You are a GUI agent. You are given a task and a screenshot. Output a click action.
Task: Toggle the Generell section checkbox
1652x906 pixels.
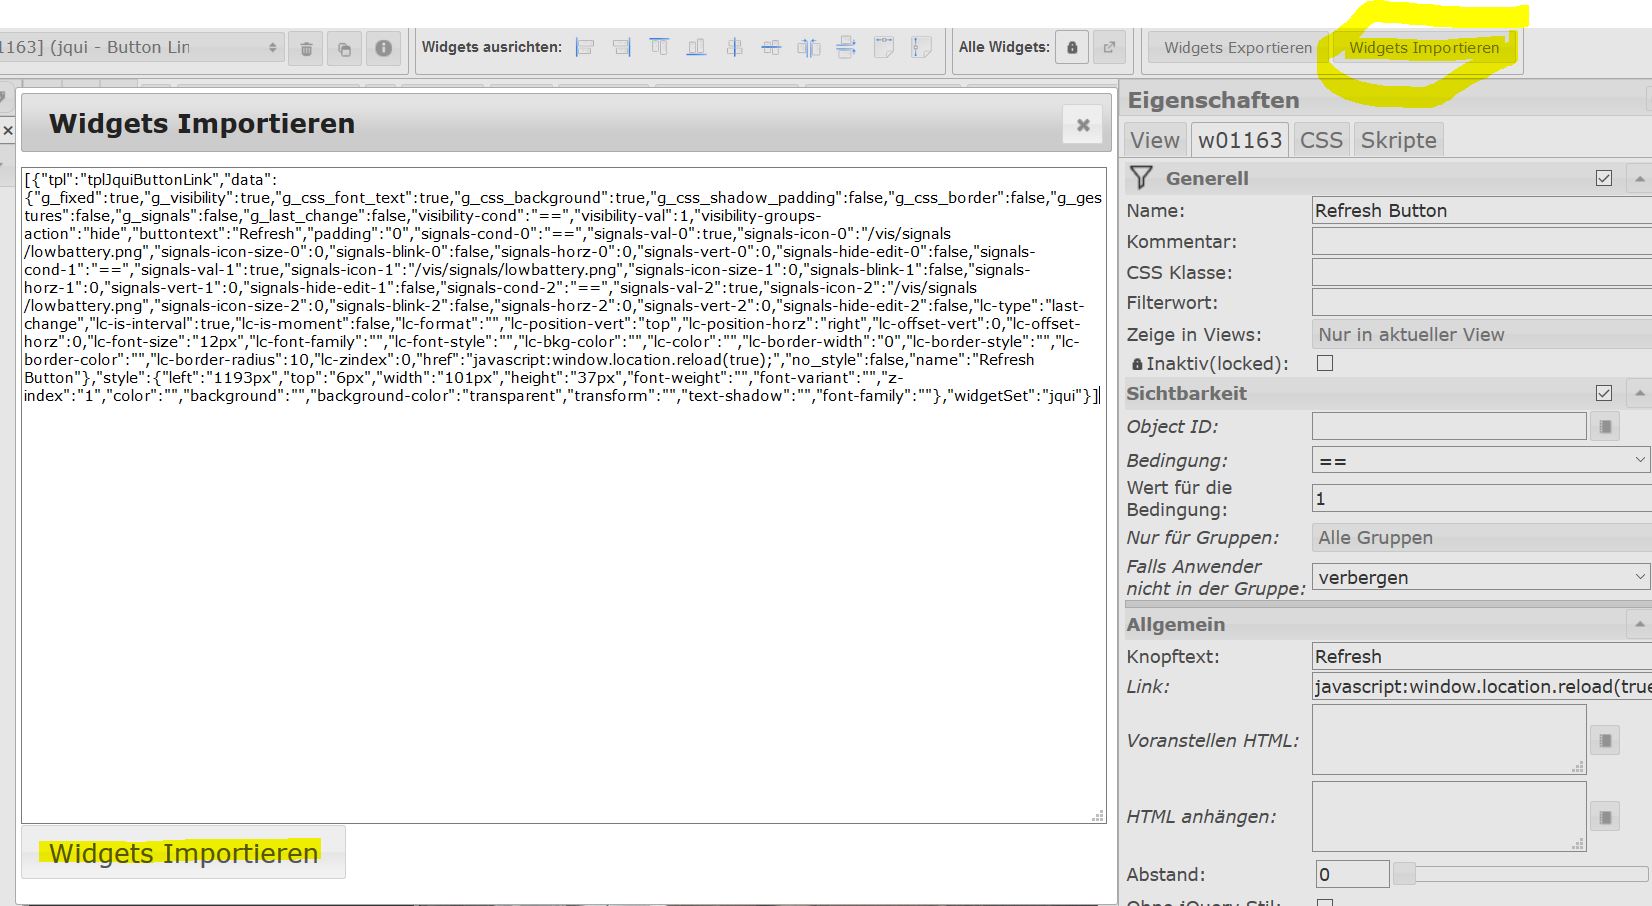tap(1604, 178)
